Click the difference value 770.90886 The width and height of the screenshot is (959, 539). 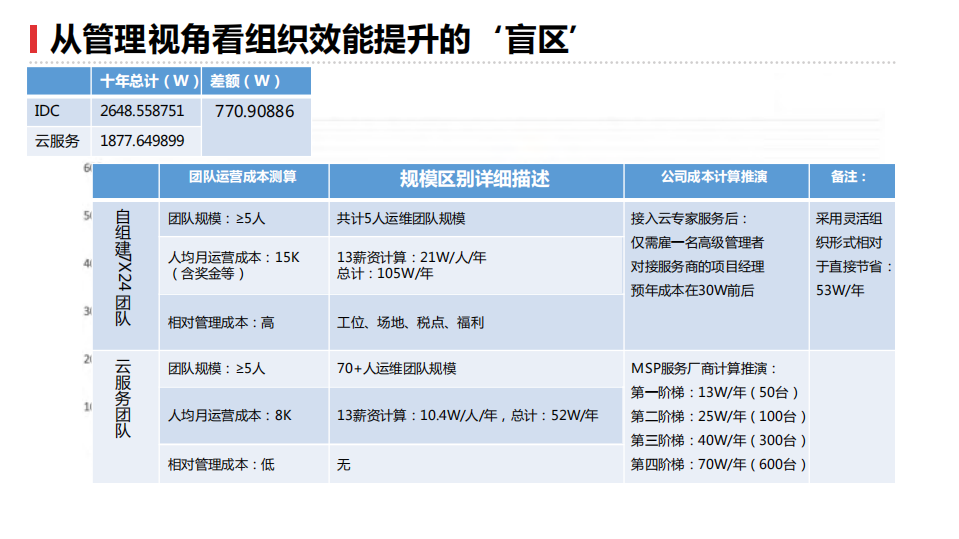click(x=254, y=111)
